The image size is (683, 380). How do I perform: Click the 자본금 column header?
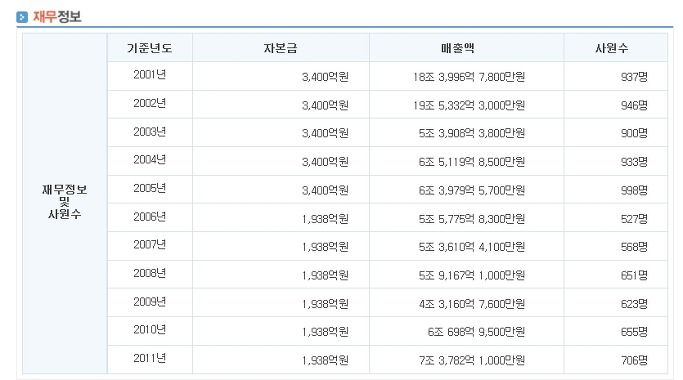point(281,48)
